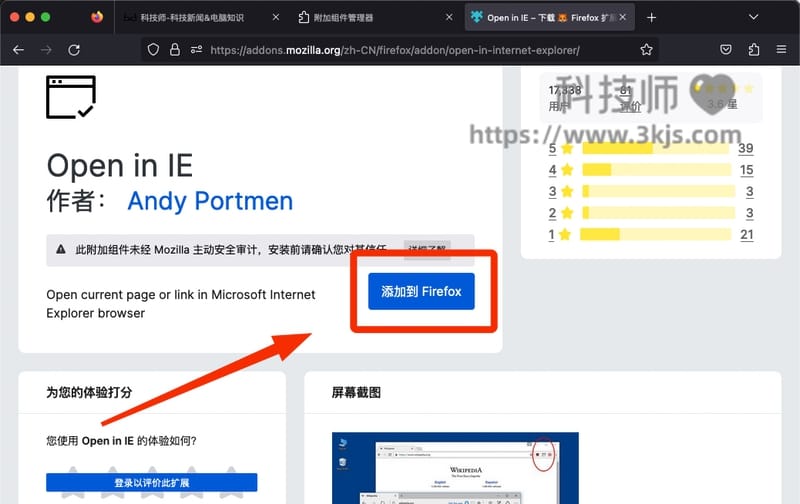The height and width of the screenshot is (504, 800).
Task: Filter reviews by 5 stars link
Action: pos(553,148)
